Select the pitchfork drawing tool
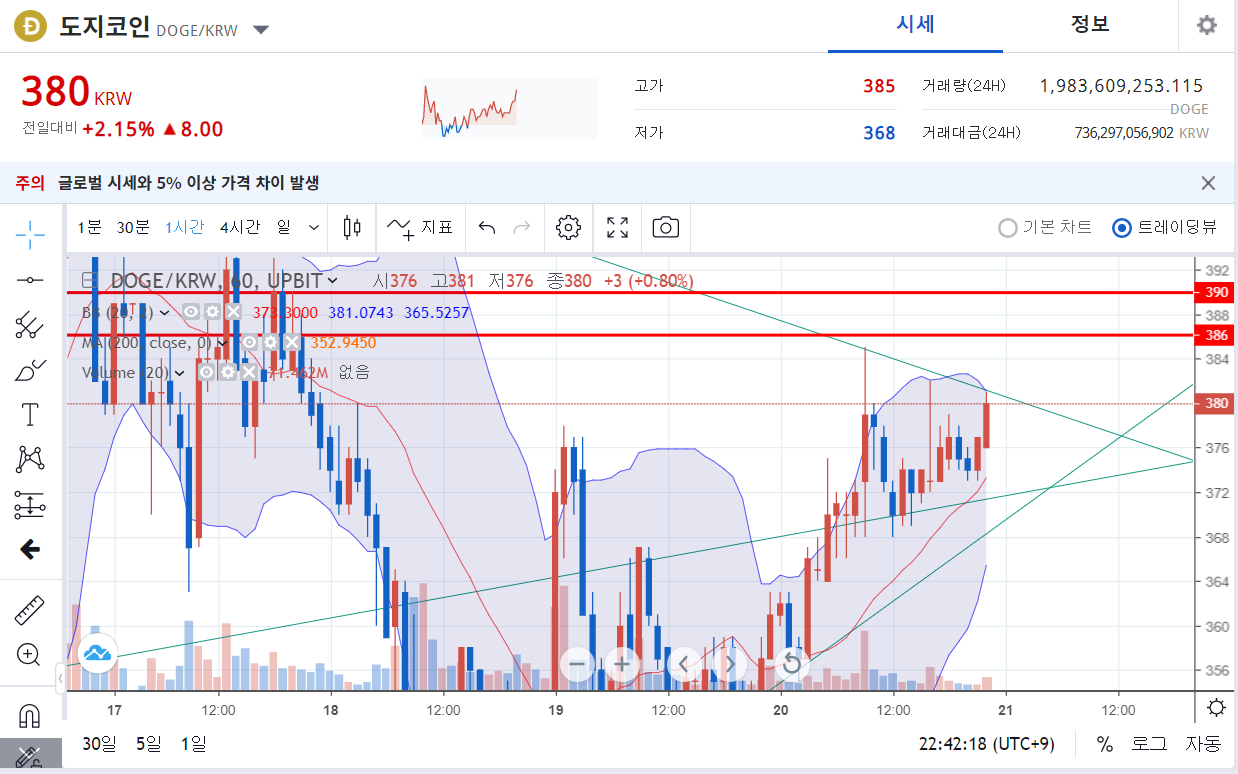 tap(30, 324)
